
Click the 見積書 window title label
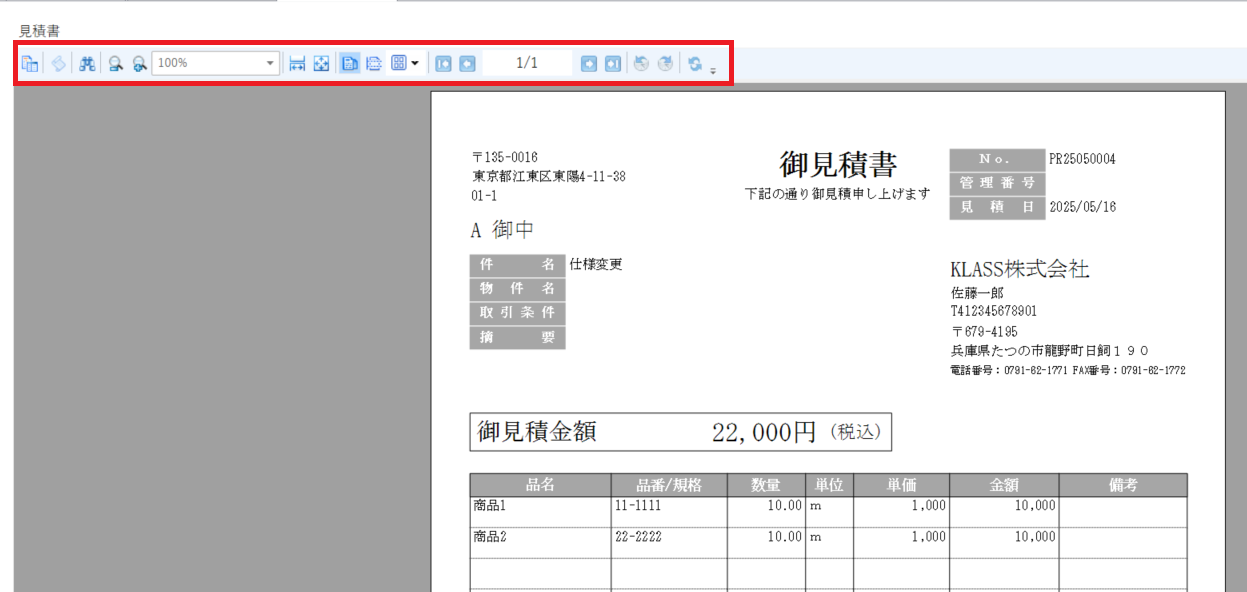[39, 31]
